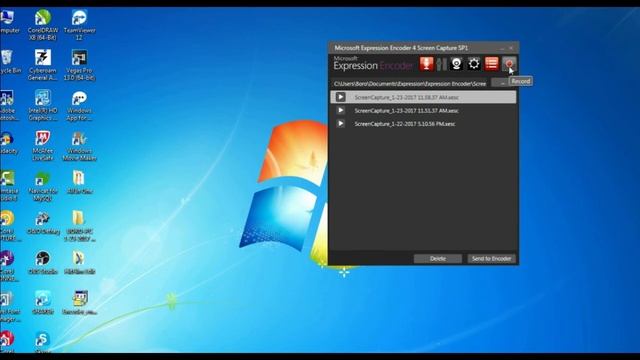
Task: Select the Navicat for MySQL desktop icon
Action: click(43, 186)
